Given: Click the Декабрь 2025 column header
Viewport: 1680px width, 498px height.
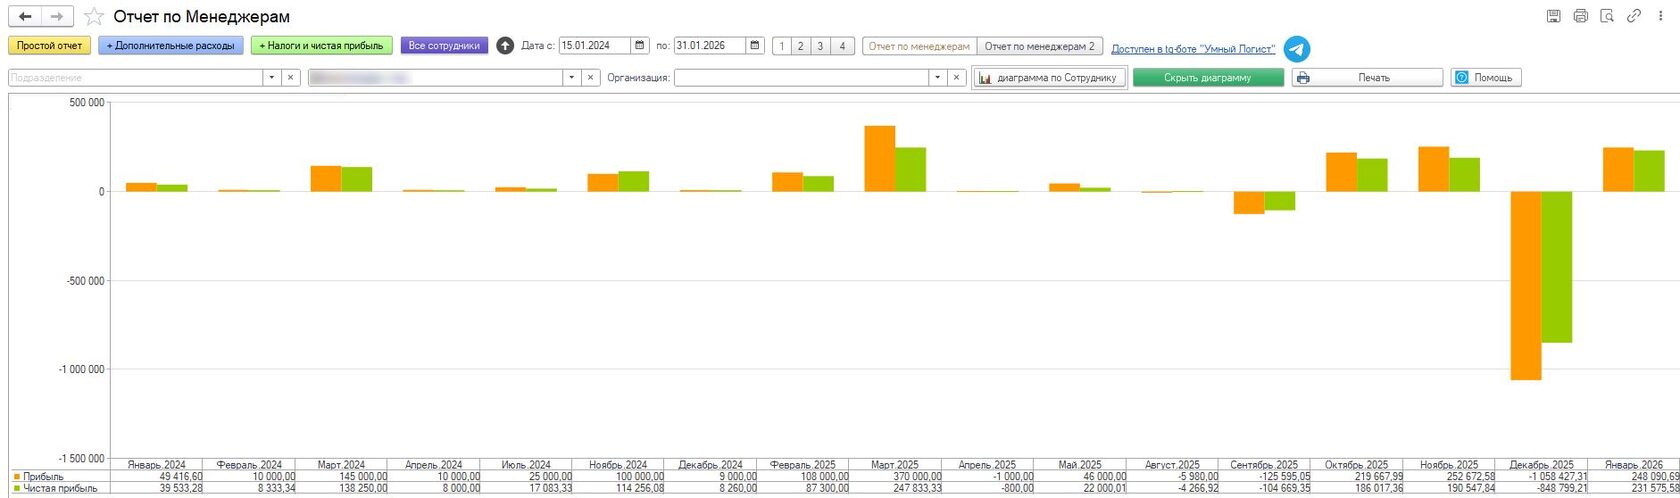Looking at the screenshot, I should (x=1541, y=465).
